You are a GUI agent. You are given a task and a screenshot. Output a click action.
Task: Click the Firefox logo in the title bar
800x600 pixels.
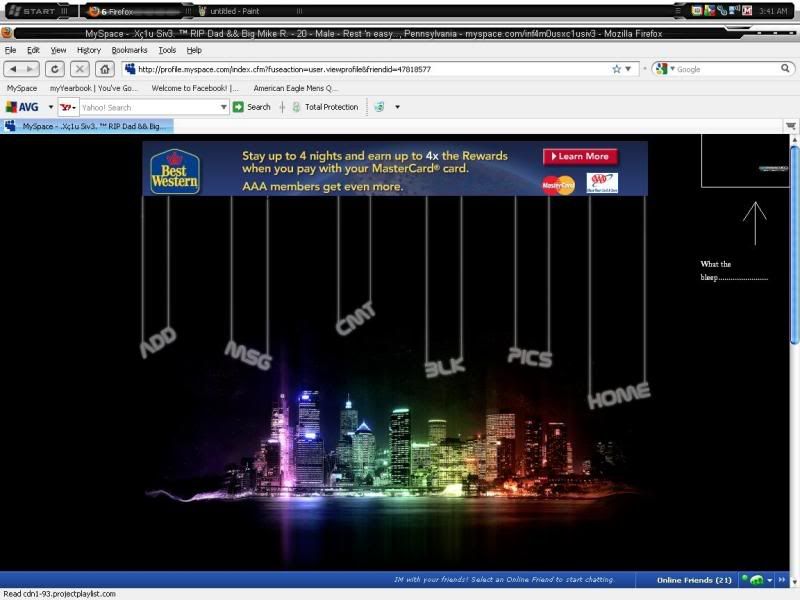[x=7, y=33]
